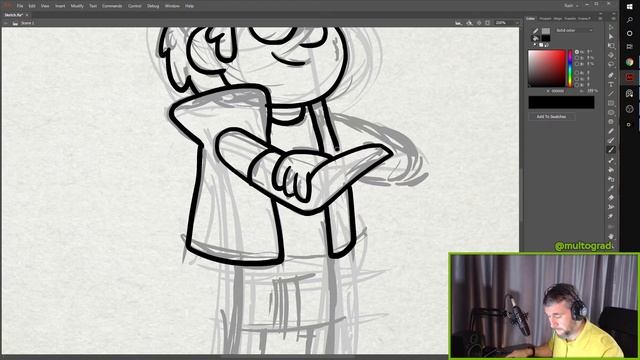Select the Width tool
640x360 pixels.
point(611,207)
